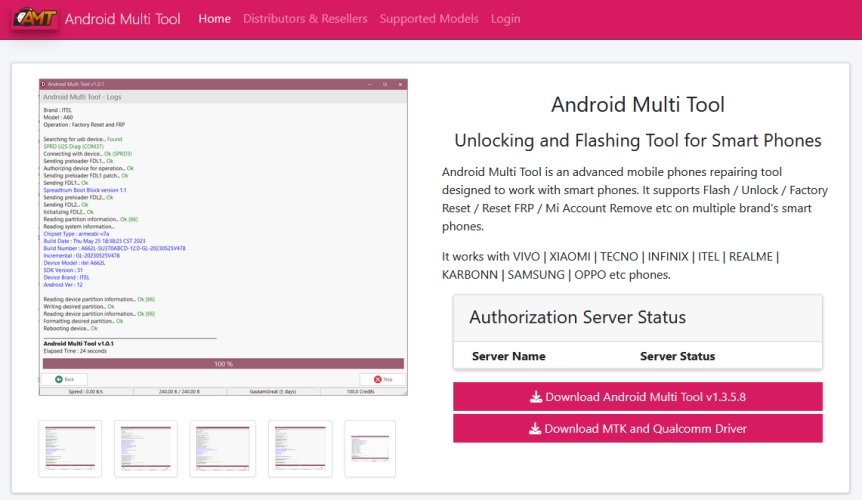Open the Login page

(x=505, y=19)
